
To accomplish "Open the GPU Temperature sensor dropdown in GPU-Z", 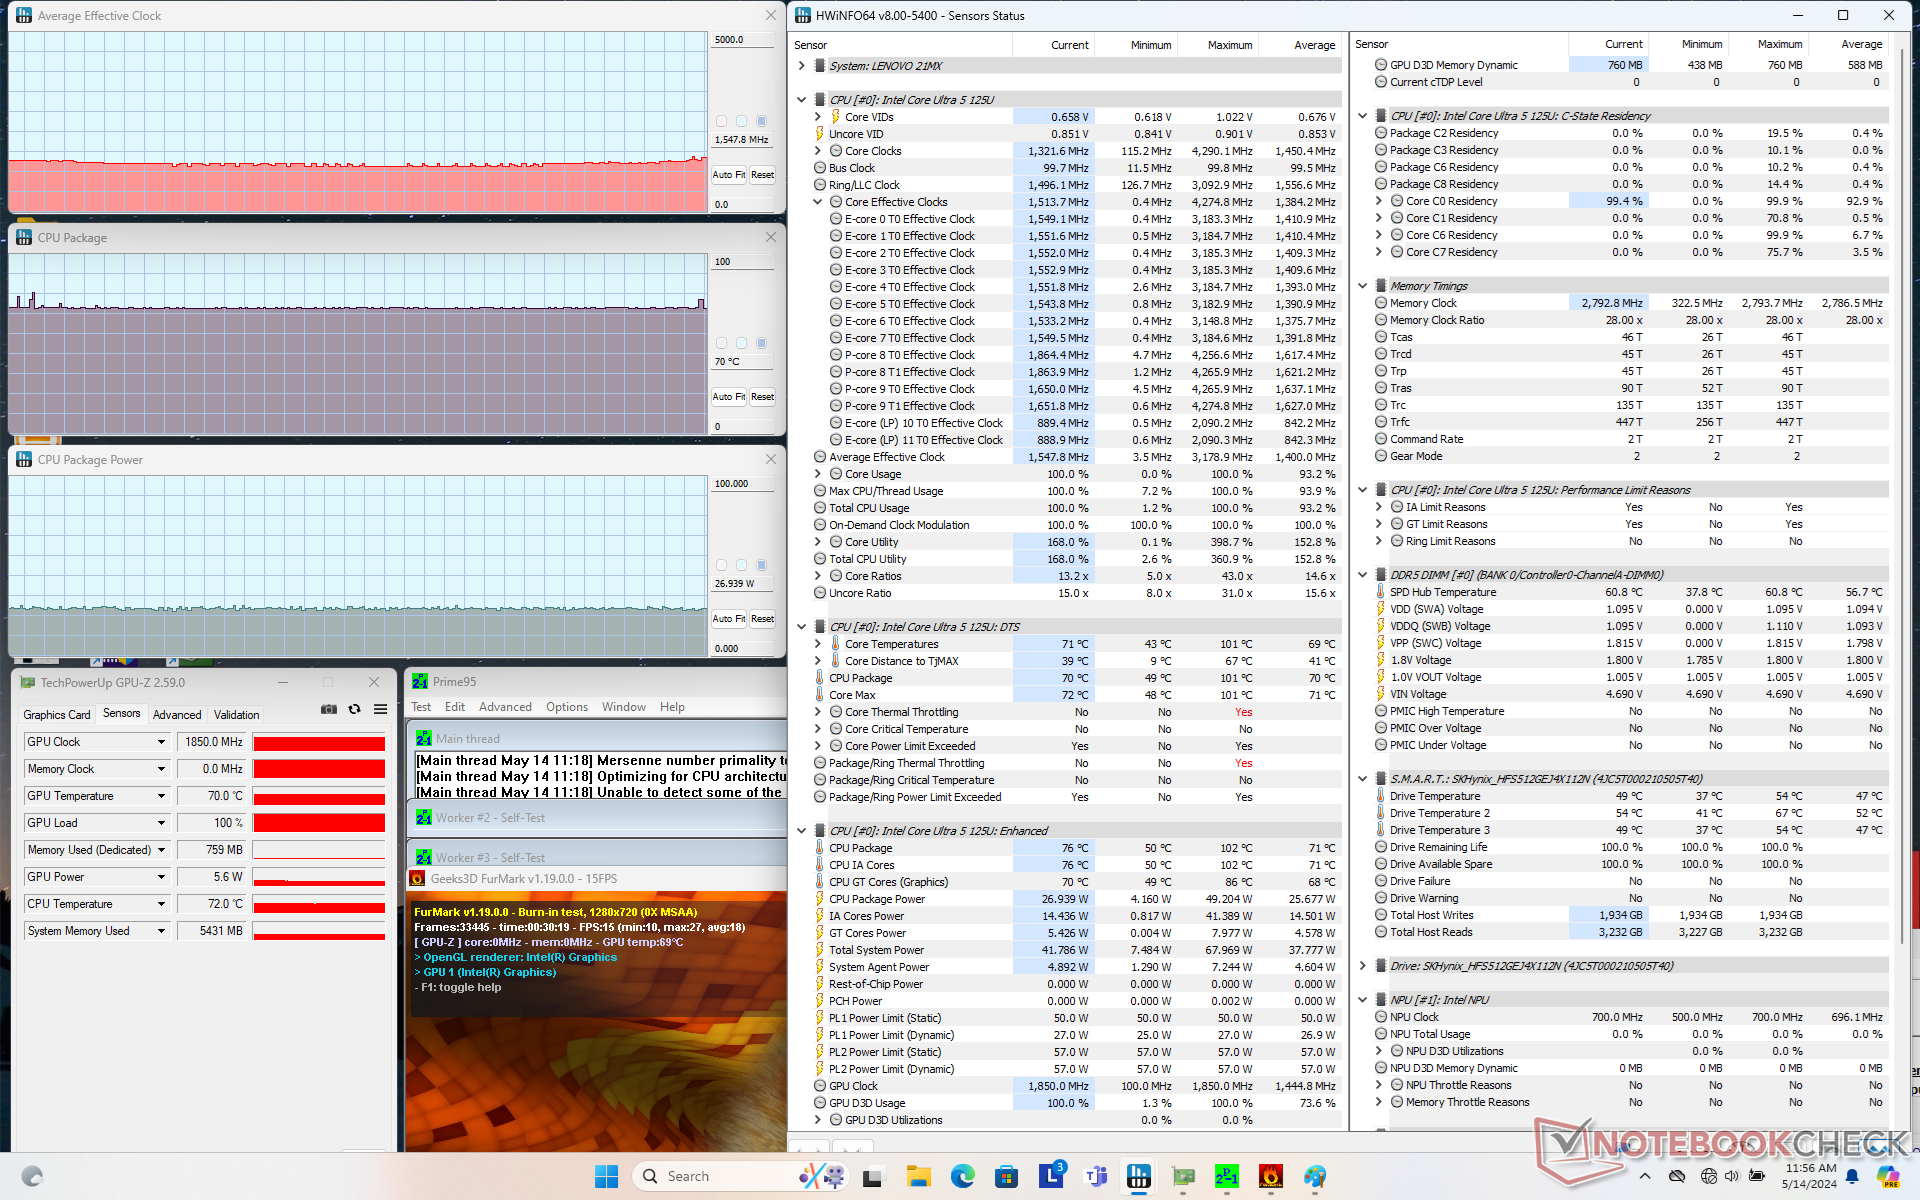I will tap(161, 796).
